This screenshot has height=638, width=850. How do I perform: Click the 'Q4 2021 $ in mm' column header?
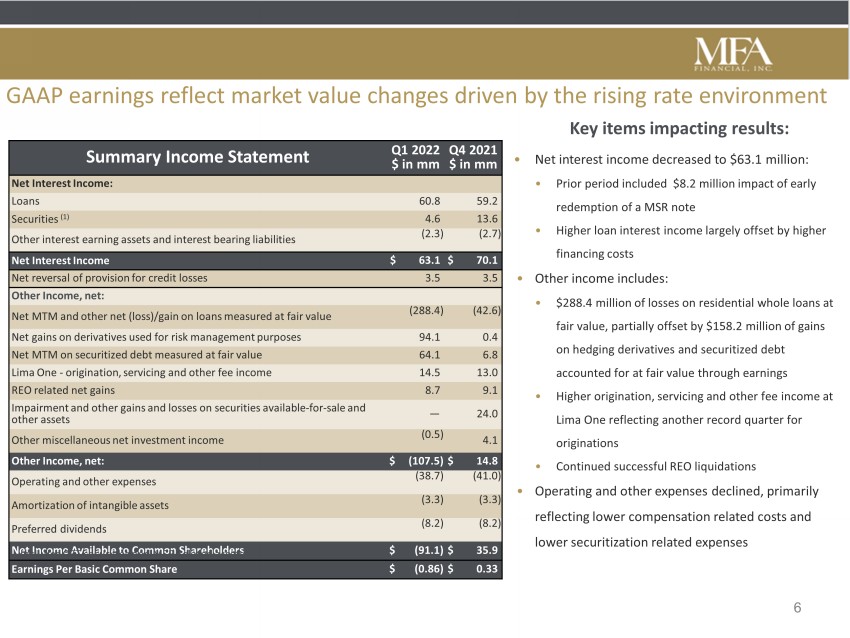(473, 157)
